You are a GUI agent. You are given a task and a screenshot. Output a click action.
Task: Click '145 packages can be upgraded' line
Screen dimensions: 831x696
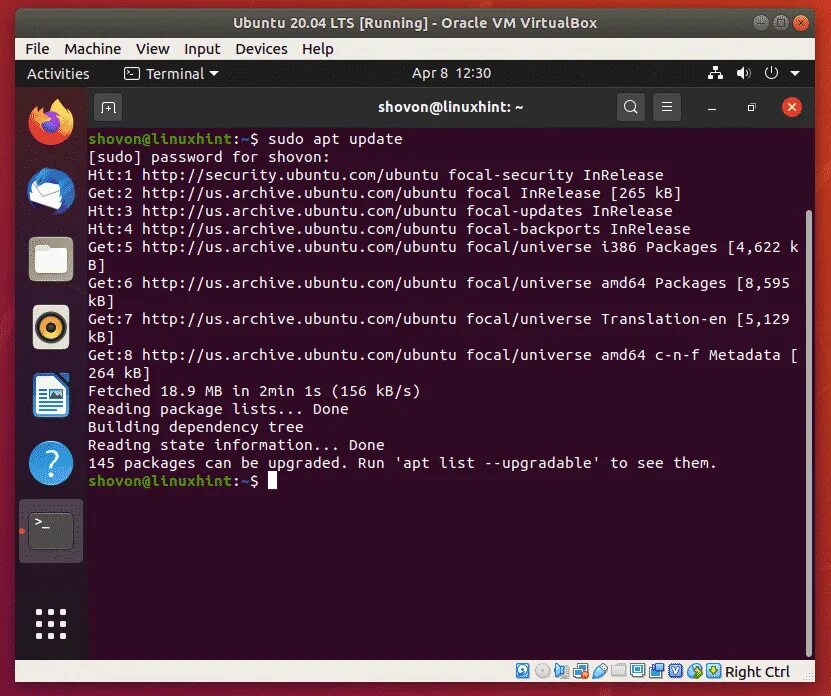pos(402,463)
